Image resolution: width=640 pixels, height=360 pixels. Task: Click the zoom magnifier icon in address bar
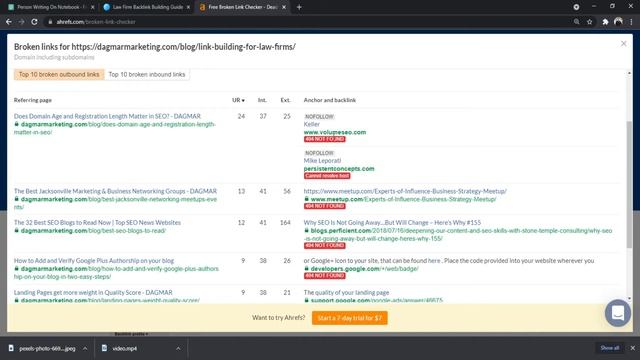tap(576, 22)
